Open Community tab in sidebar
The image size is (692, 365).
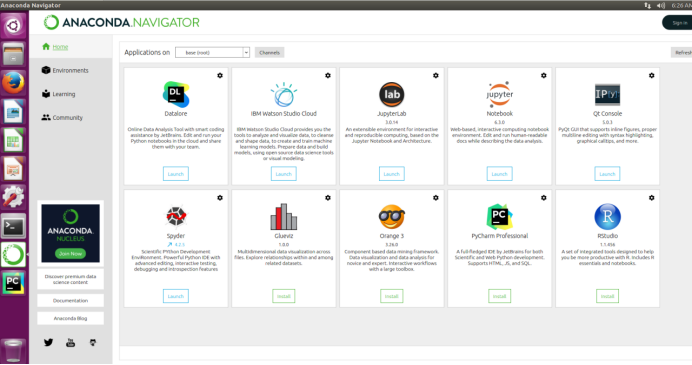(62, 117)
